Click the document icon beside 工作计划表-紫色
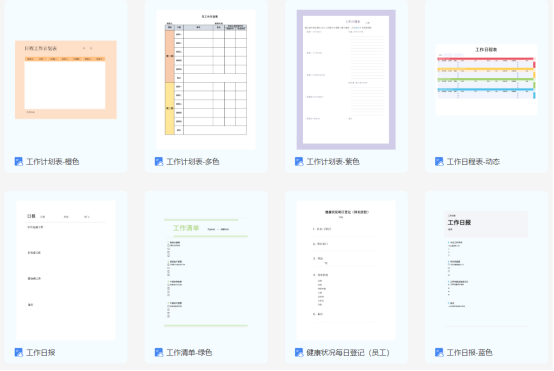 [299, 161]
